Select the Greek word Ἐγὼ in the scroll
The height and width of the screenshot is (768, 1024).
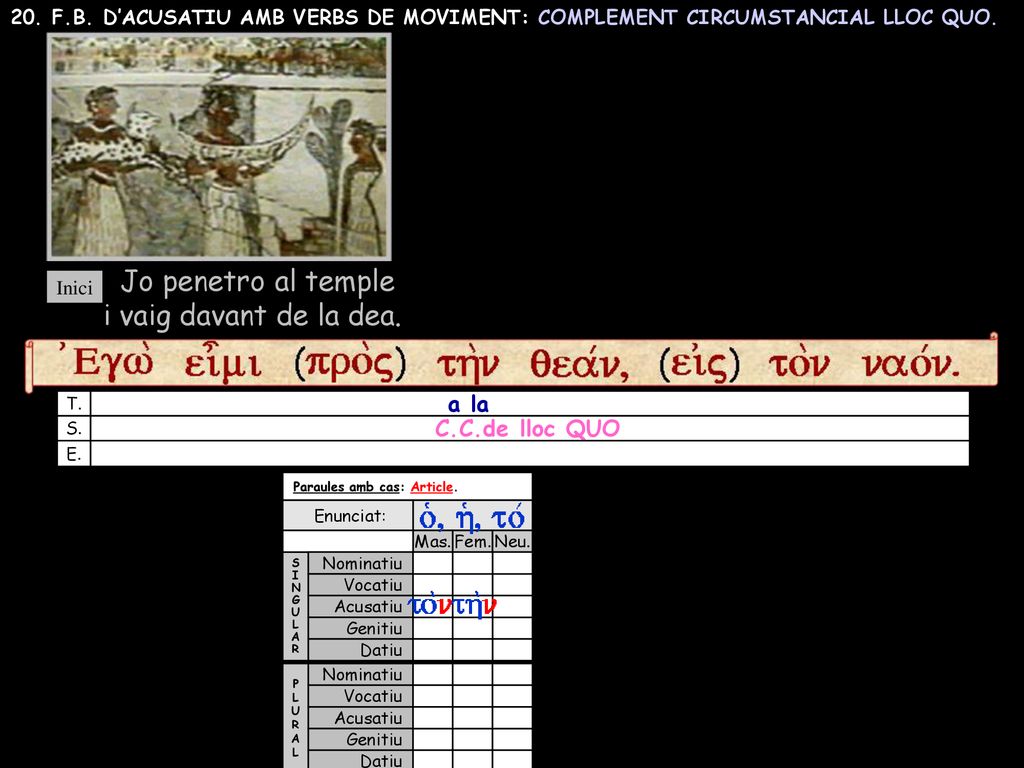106,361
